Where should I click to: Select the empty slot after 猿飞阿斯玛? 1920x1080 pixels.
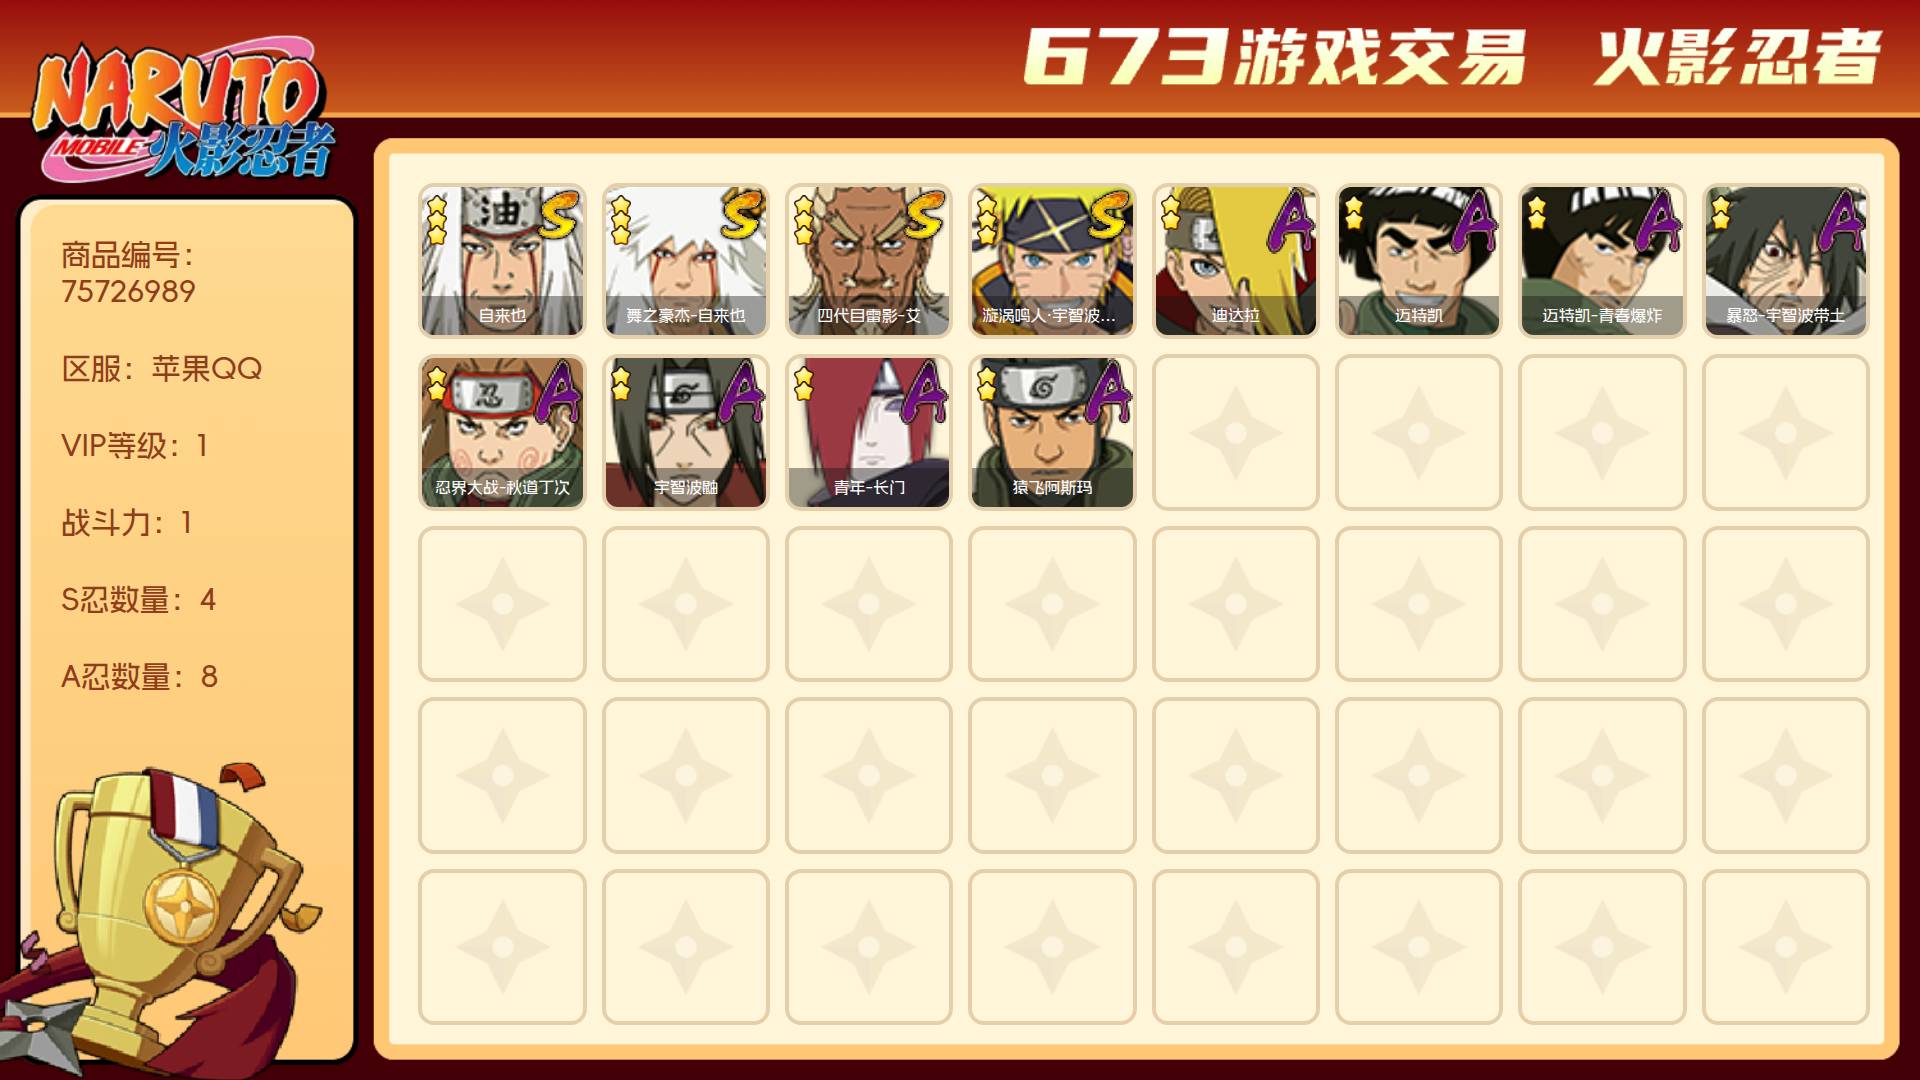click(1235, 432)
